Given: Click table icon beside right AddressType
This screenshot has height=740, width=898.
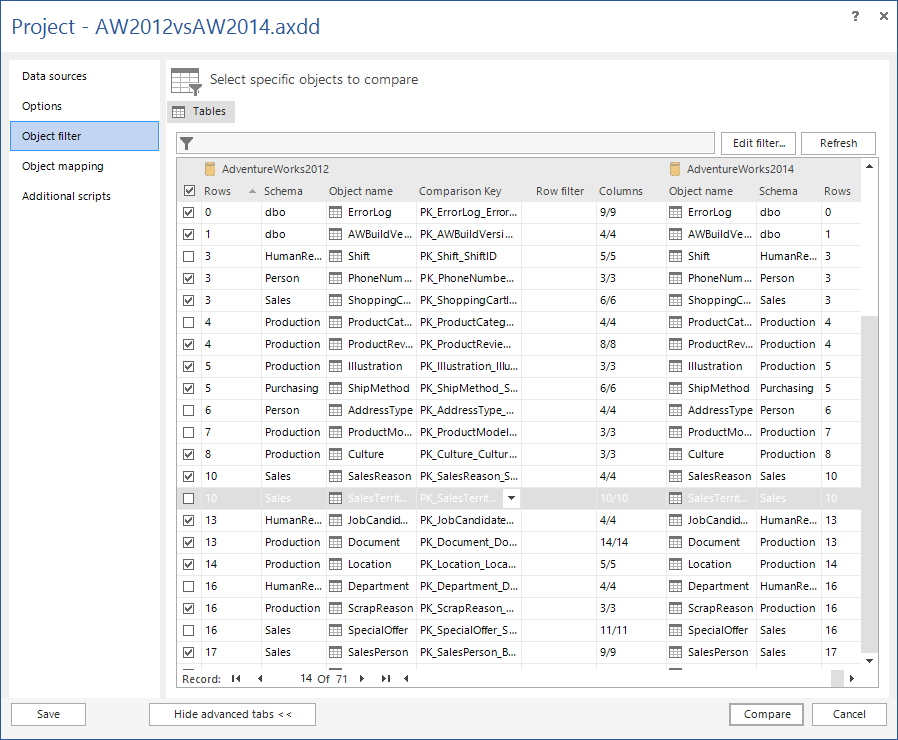Looking at the screenshot, I should [676, 411].
